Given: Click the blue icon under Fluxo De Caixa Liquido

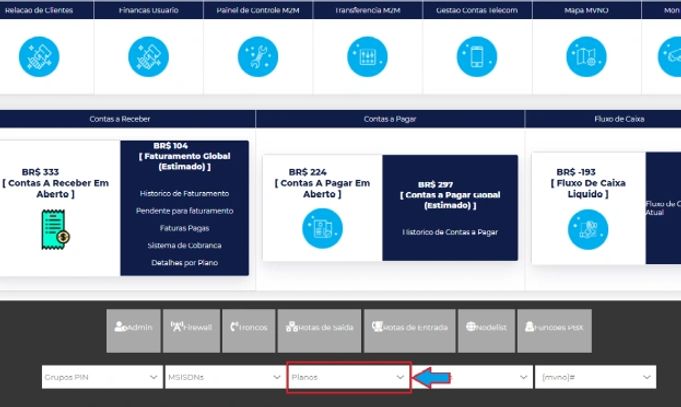Looking at the screenshot, I should (x=588, y=230).
